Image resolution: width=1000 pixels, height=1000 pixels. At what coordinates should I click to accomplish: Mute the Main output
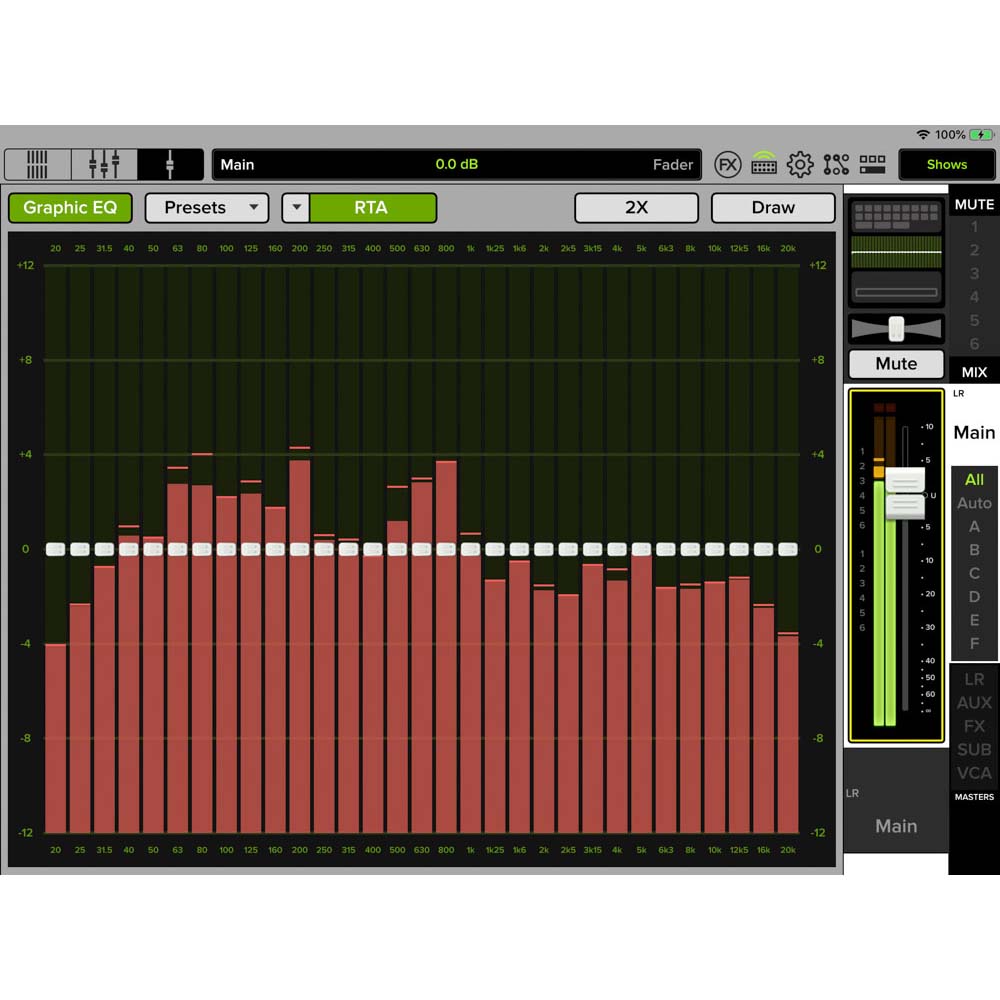(895, 364)
